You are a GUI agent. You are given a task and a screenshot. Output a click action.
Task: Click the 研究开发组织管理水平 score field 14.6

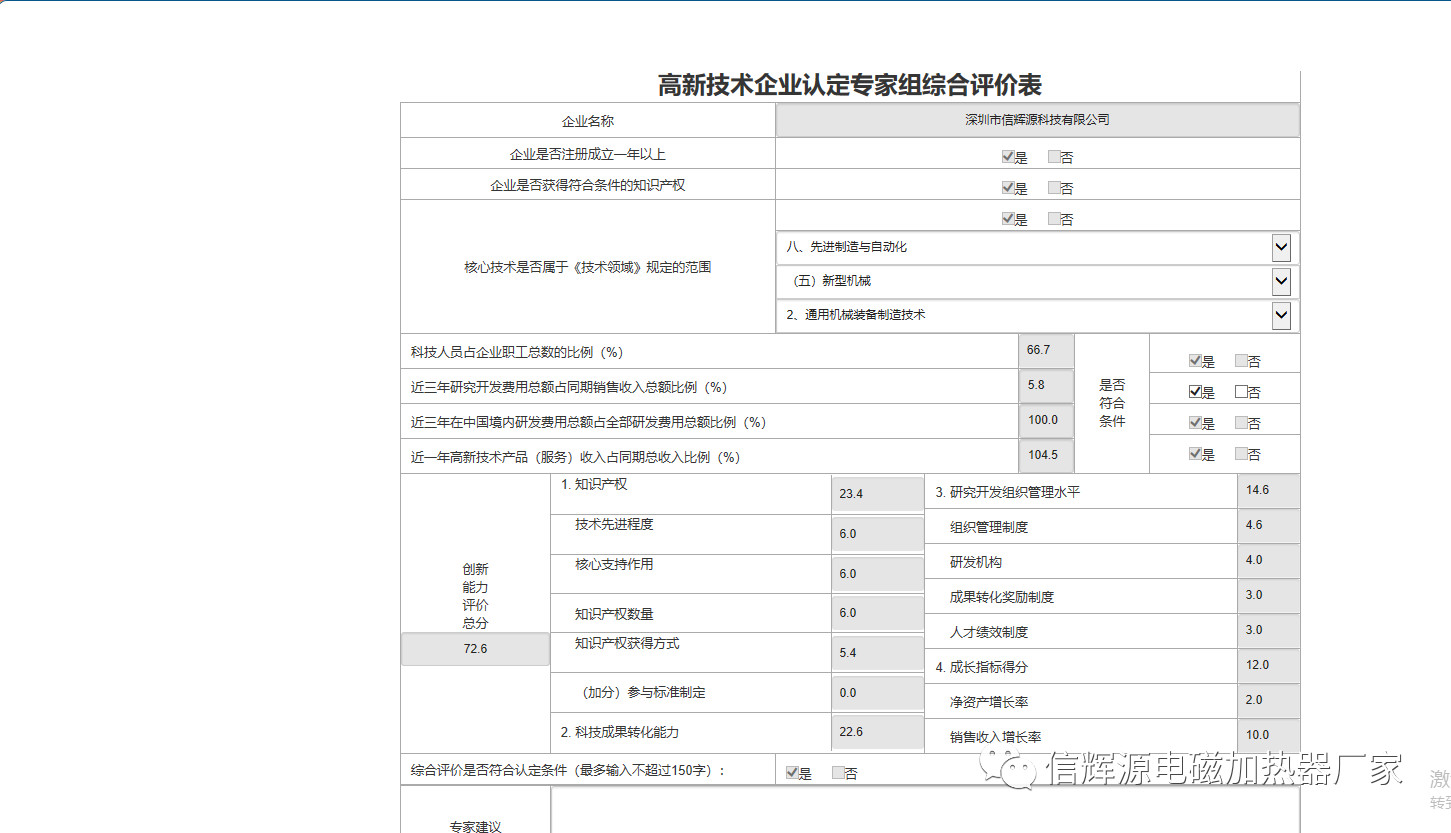click(x=1267, y=490)
